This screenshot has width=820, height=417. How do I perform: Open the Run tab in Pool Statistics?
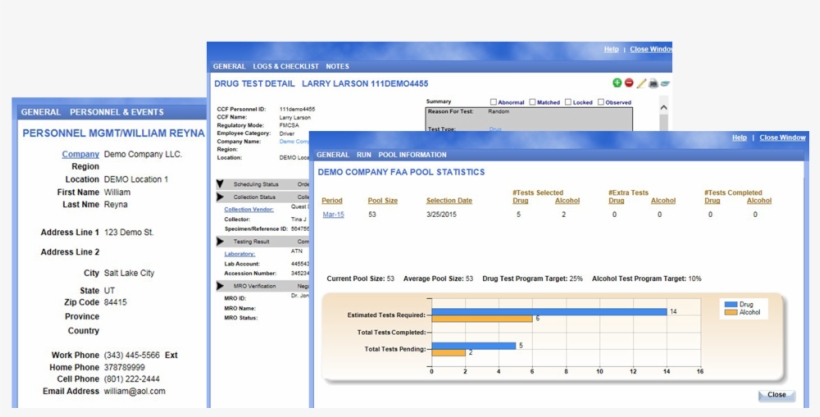click(364, 155)
